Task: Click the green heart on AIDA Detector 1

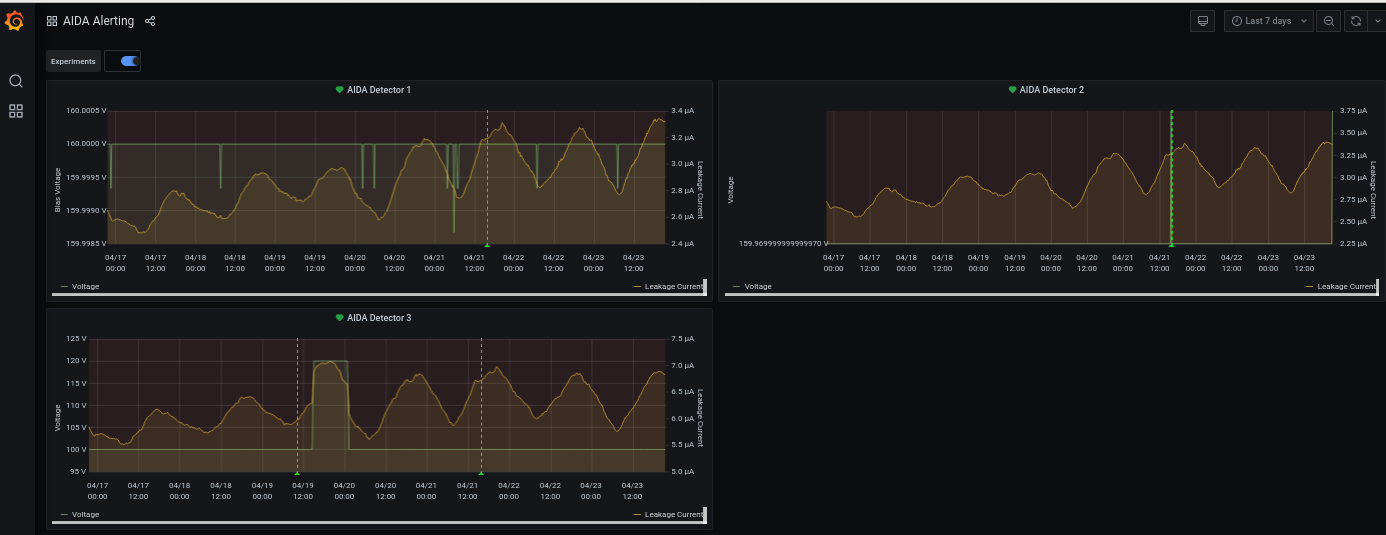Action: pos(339,90)
